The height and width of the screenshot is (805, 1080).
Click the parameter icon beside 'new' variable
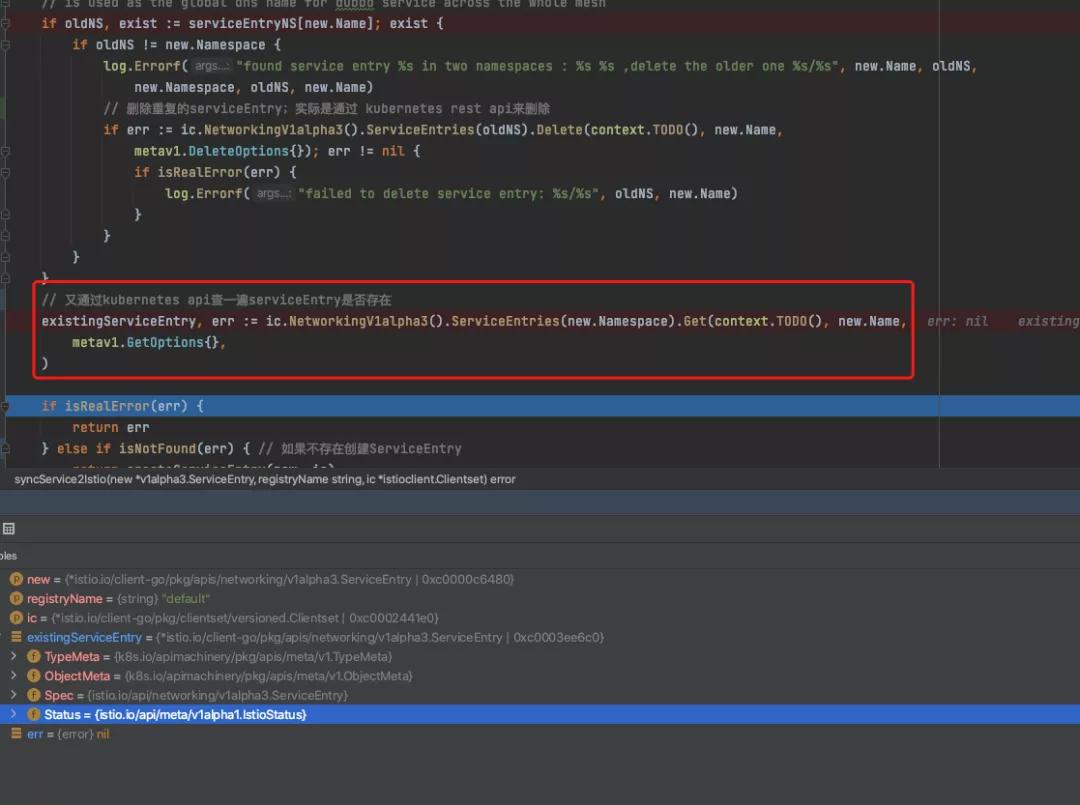pyautogui.click(x=16, y=580)
